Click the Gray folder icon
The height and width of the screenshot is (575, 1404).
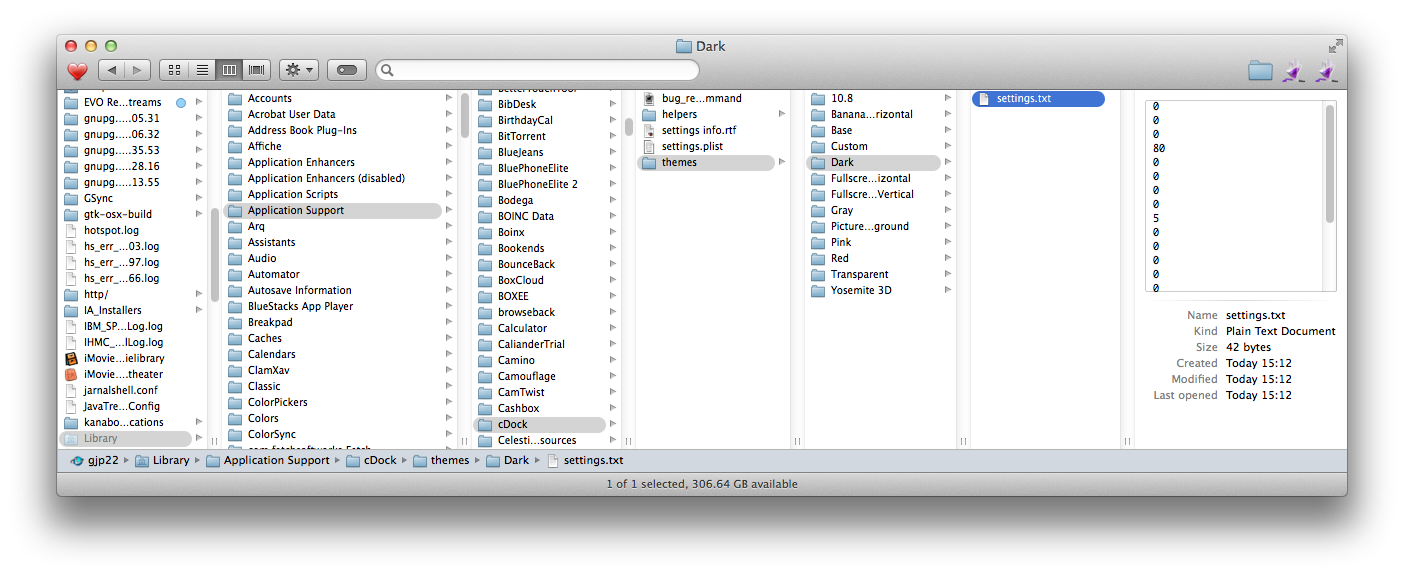tap(818, 210)
